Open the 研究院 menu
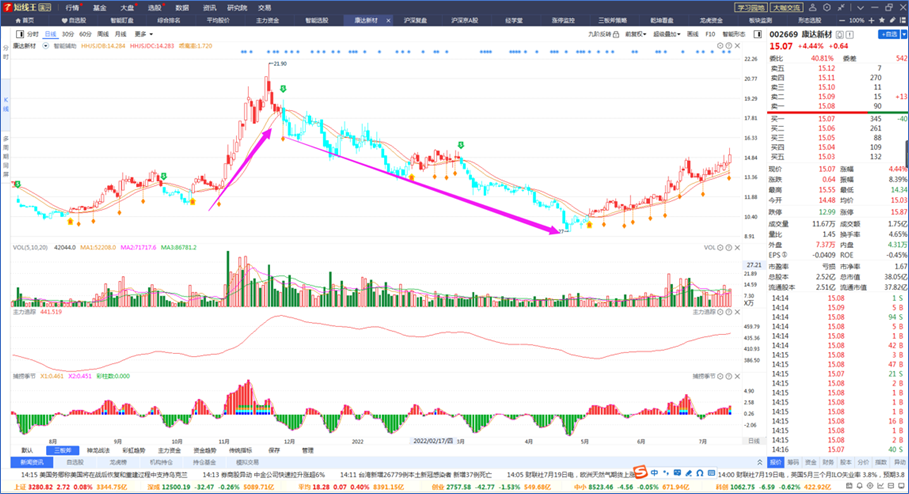The height and width of the screenshot is (494, 909). click(237, 8)
